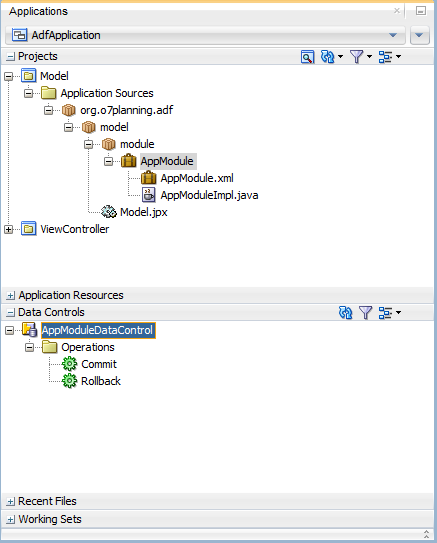
Task: Click the Refresh icon in Projects toolbar
Action: pos(328,56)
